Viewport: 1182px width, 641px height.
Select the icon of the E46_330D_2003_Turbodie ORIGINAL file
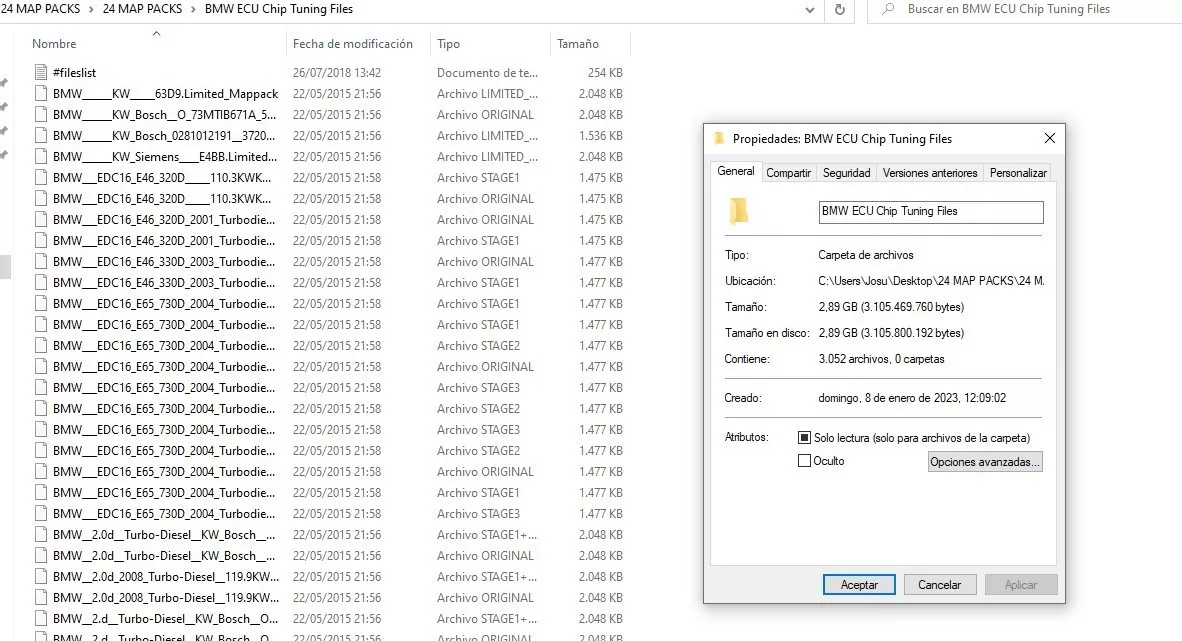click(41, 262)
